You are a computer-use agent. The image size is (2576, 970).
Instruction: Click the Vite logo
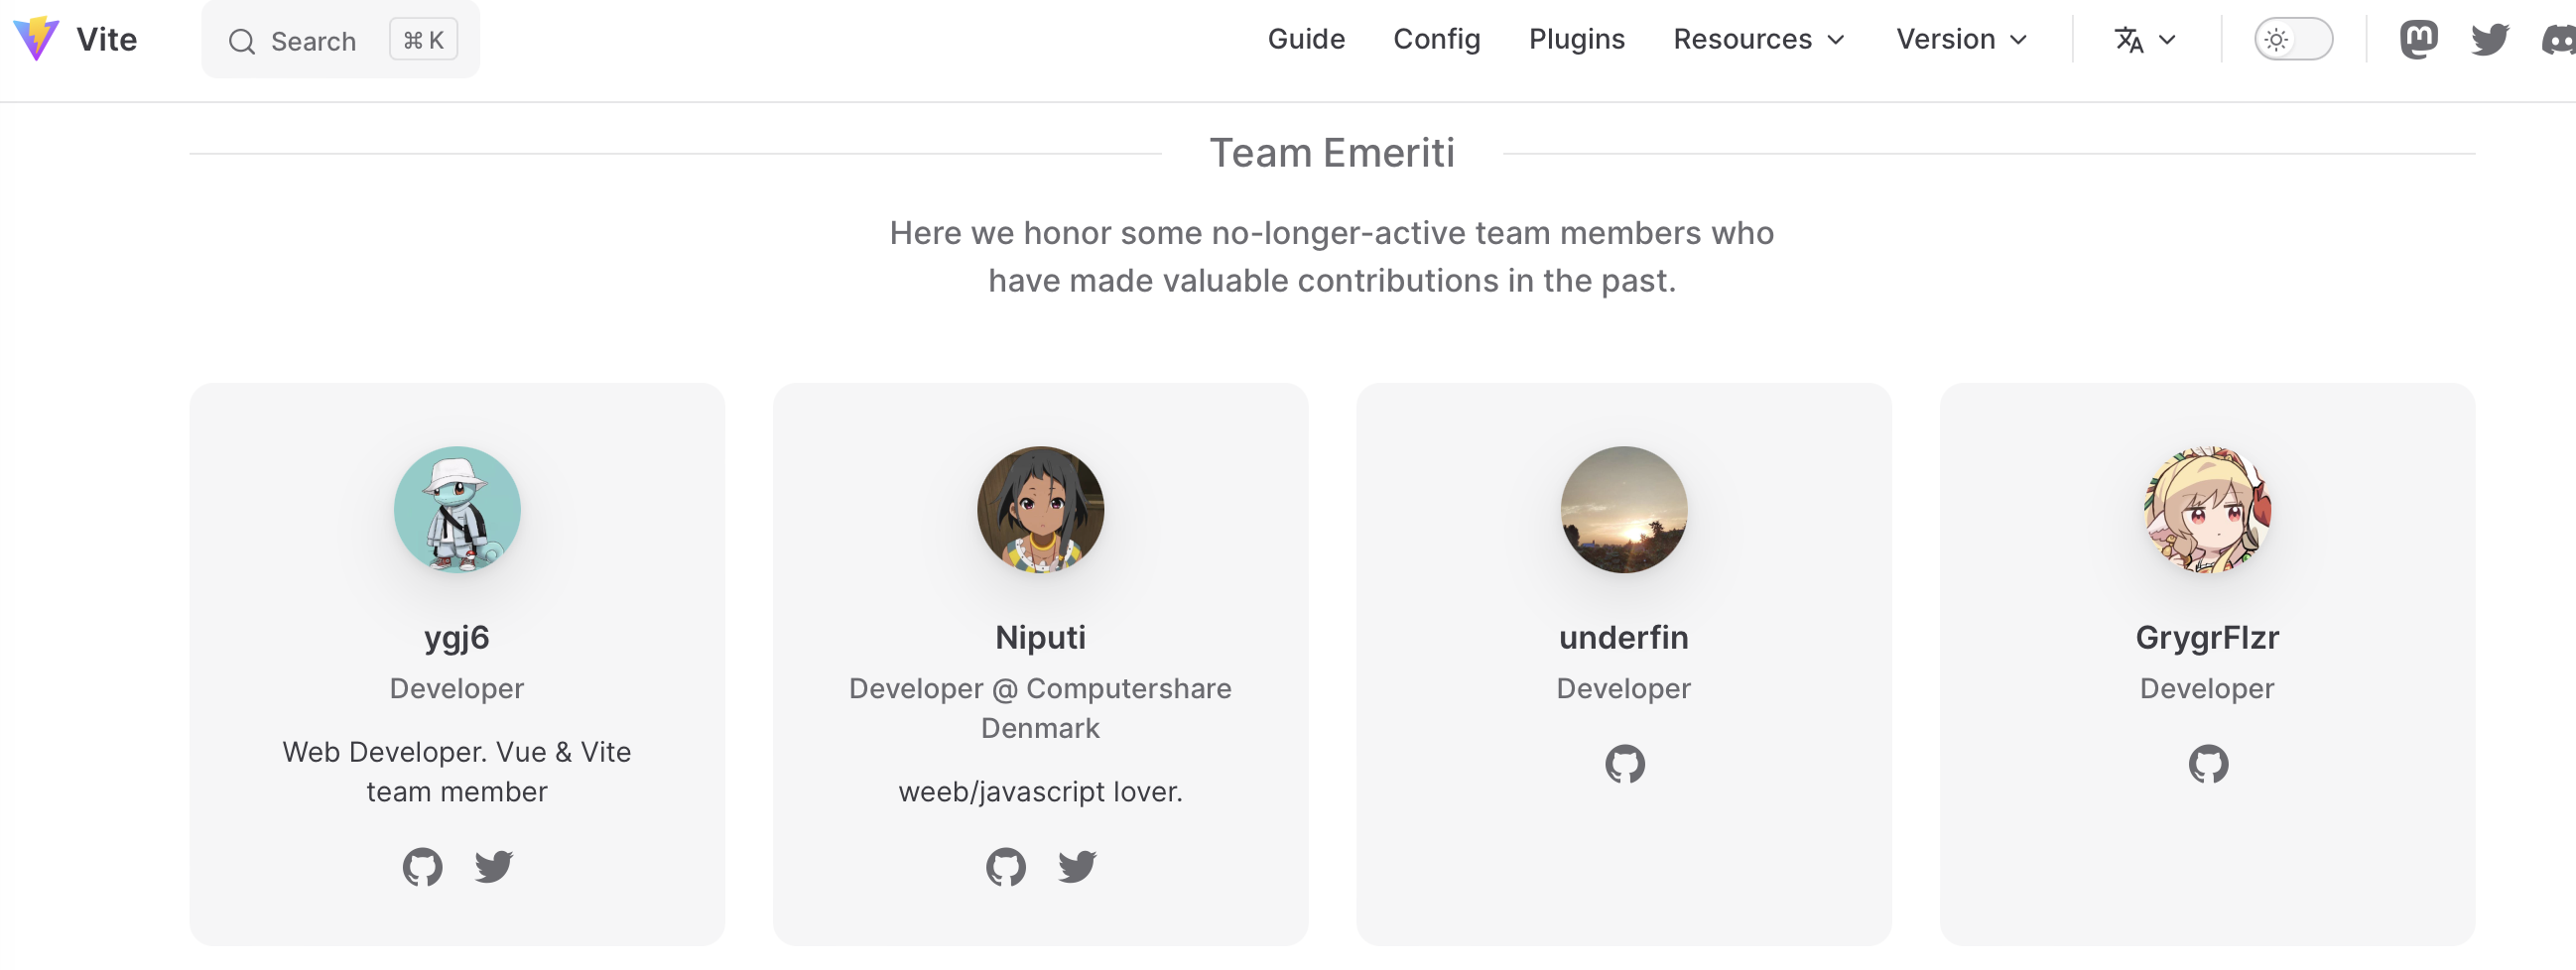point(36,40)
